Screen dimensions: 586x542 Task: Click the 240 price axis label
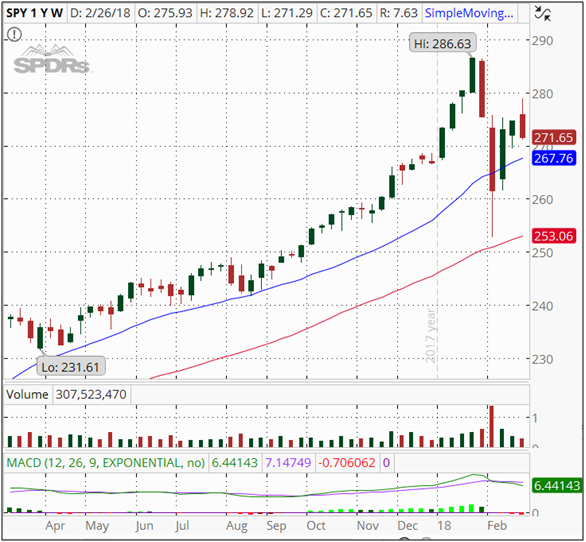543,306
